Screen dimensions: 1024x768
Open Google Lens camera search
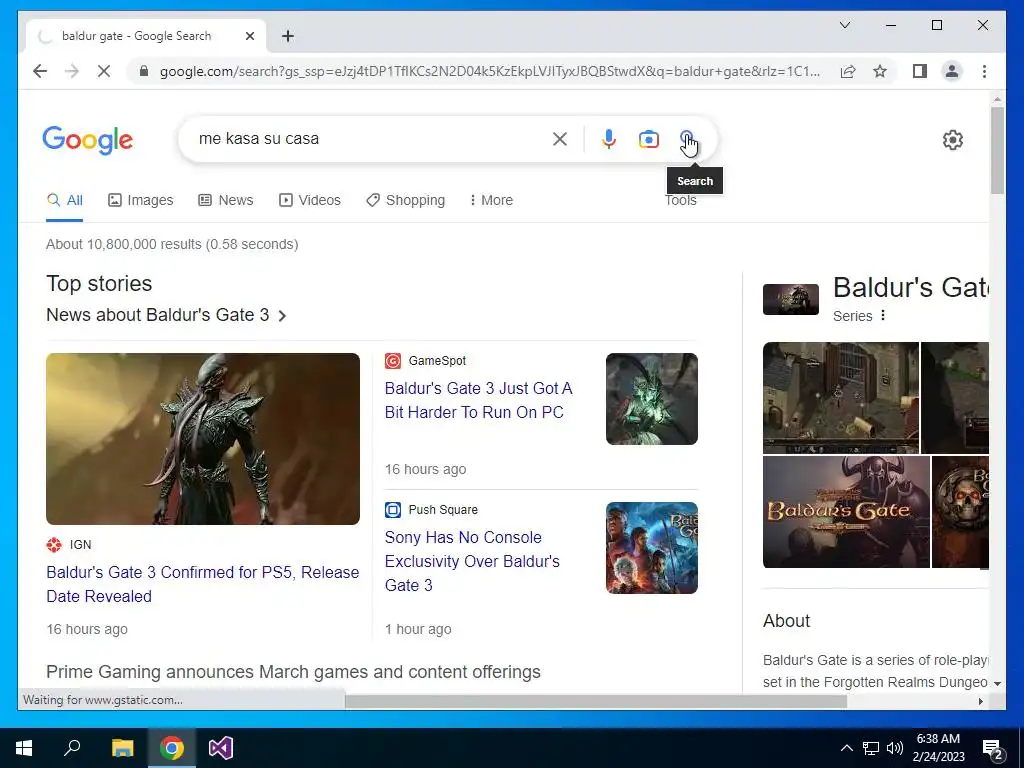648,139
